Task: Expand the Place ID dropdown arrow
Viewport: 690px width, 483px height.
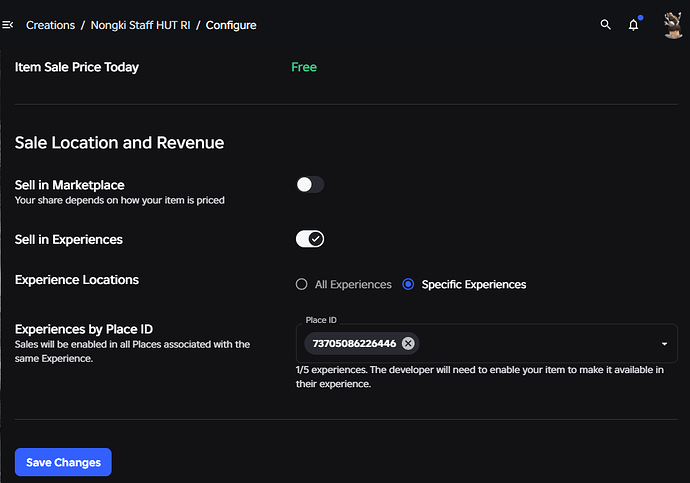Action: click(664, 344)
